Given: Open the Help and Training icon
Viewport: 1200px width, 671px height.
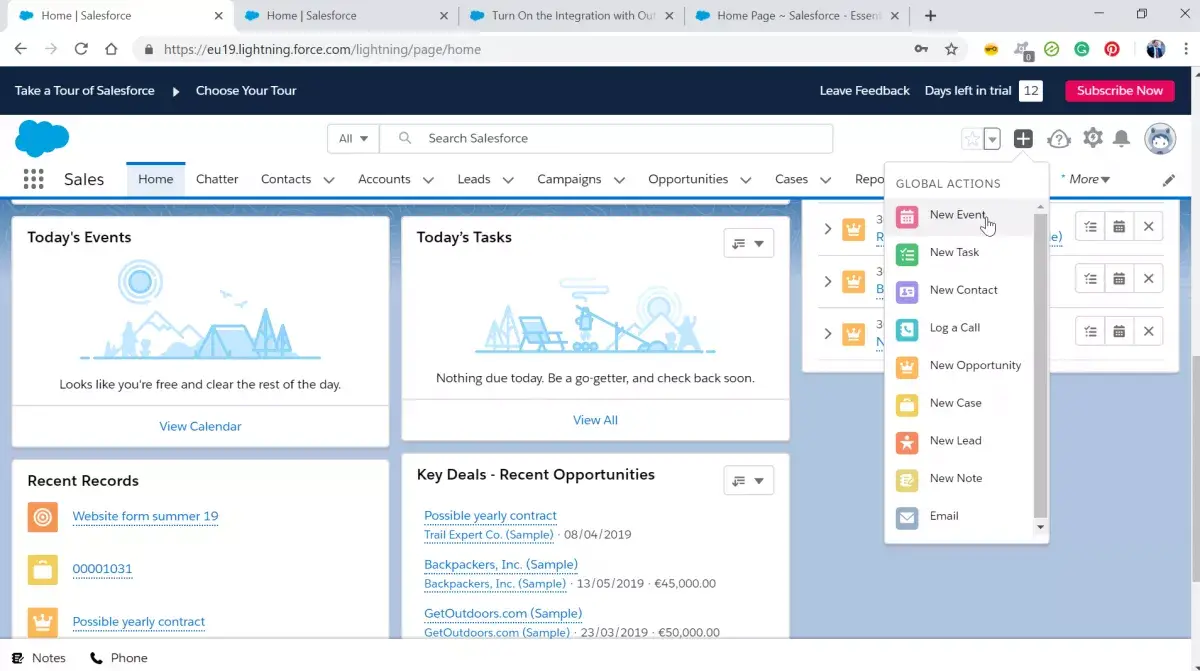Looking at the screenshot, I should pyautogui.click(x=1059, y=139).
